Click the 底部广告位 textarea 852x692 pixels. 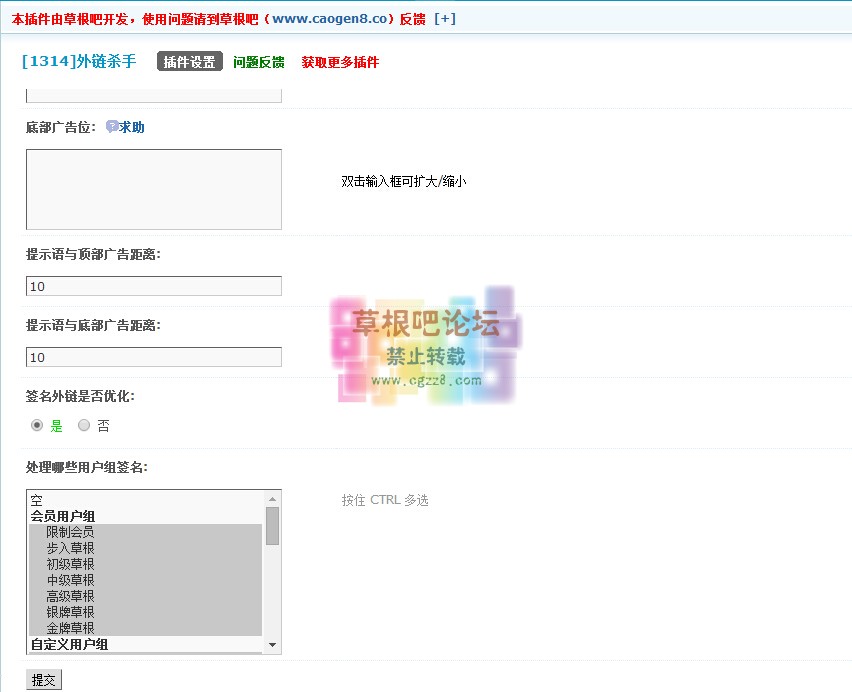(153, 189)
